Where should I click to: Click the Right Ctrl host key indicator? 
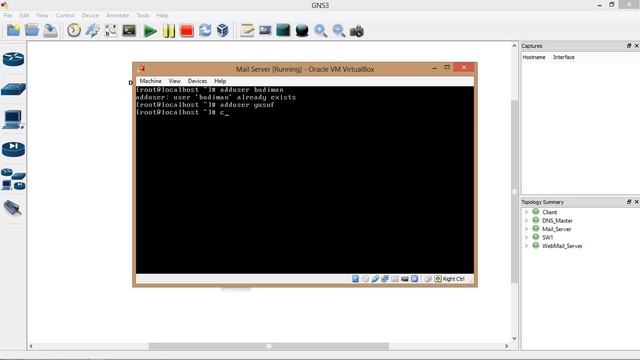click(x=449, y=279)
